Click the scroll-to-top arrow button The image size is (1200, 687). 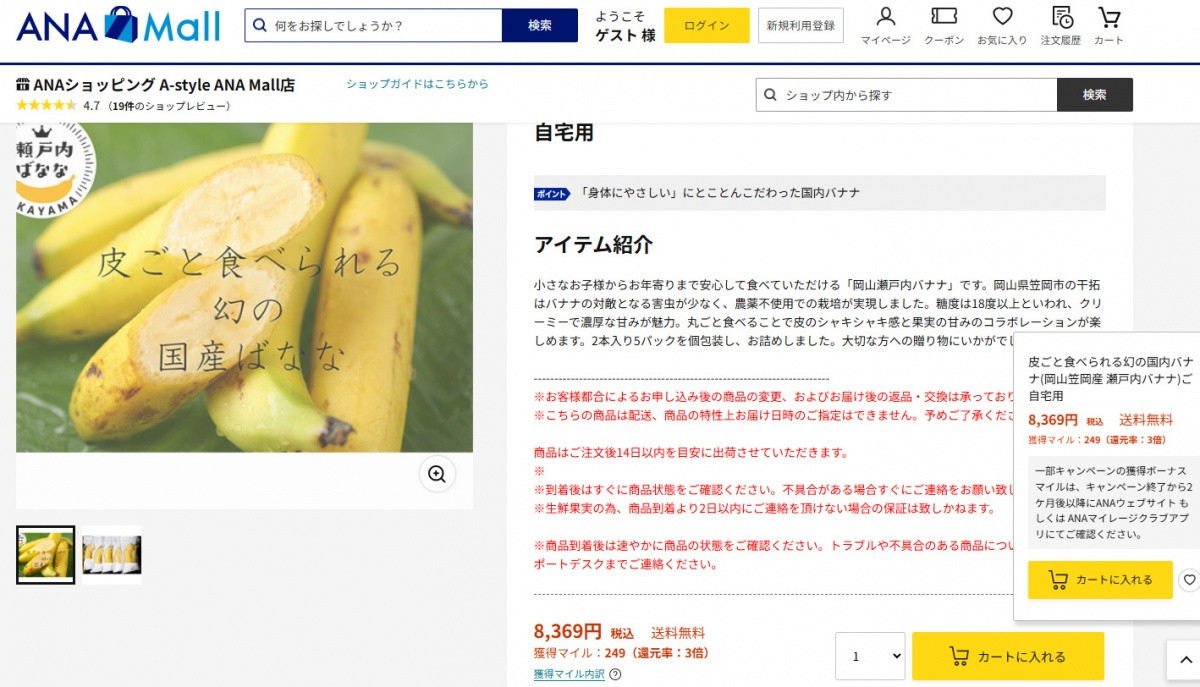click(x=1183, y=660)
